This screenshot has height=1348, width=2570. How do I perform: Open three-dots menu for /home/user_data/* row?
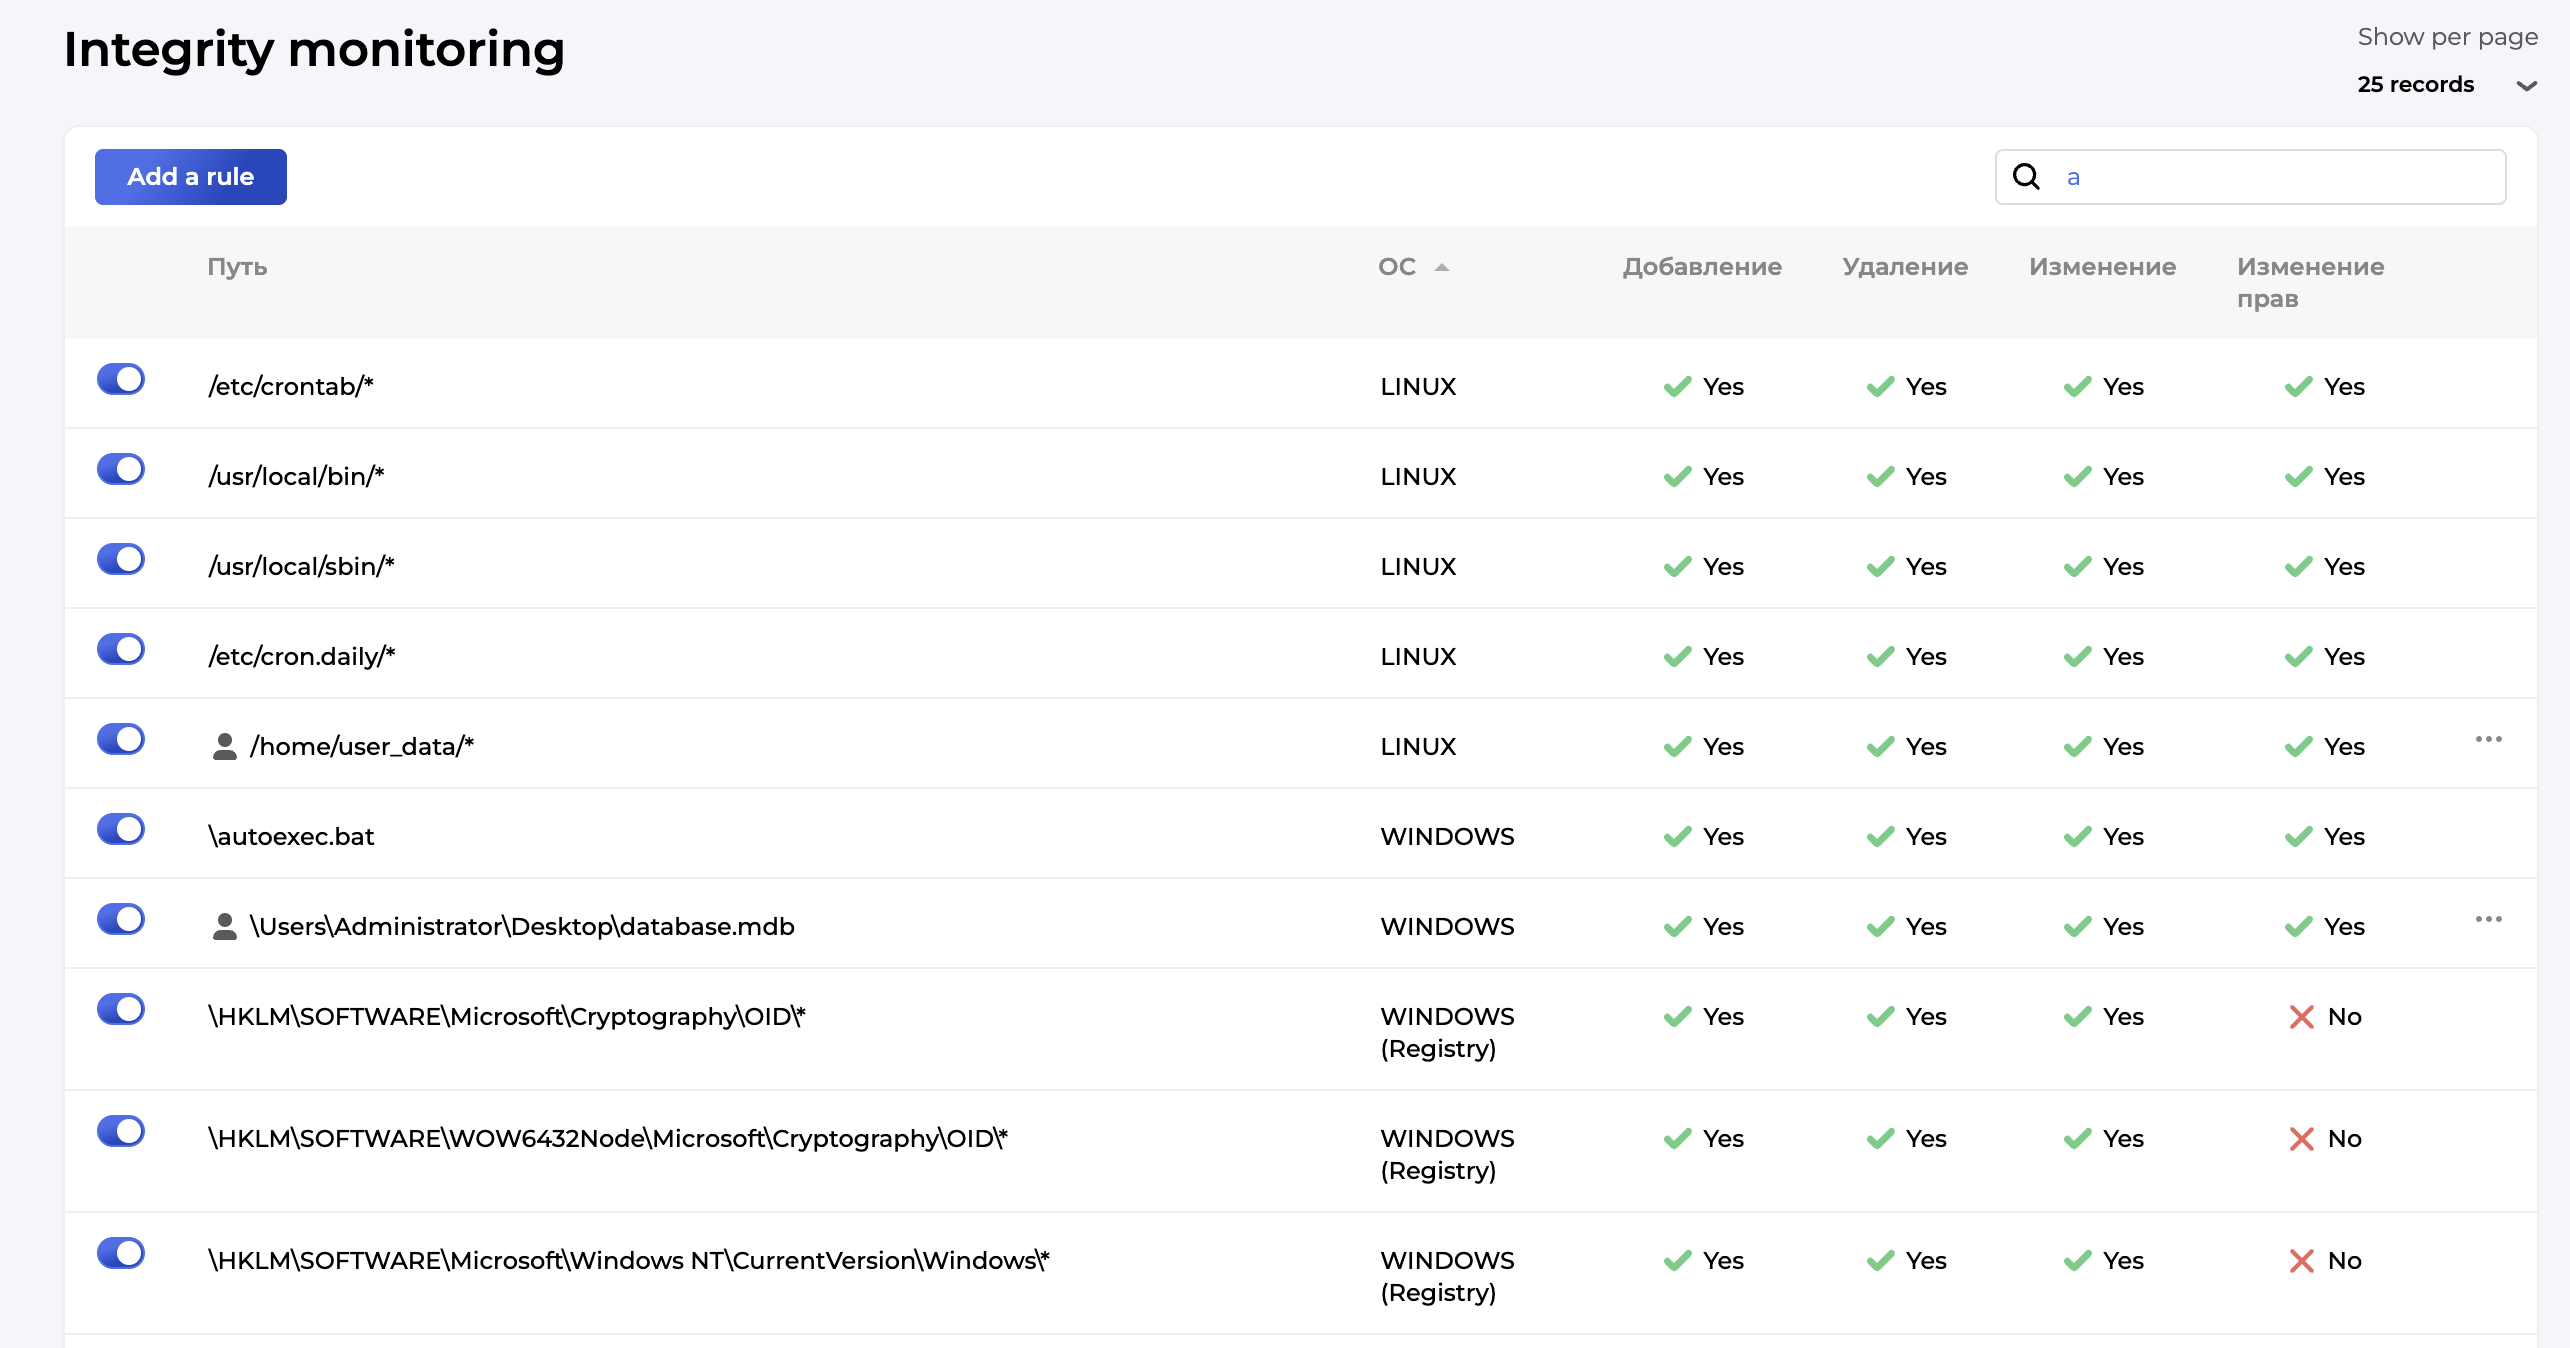point(2488,739)
